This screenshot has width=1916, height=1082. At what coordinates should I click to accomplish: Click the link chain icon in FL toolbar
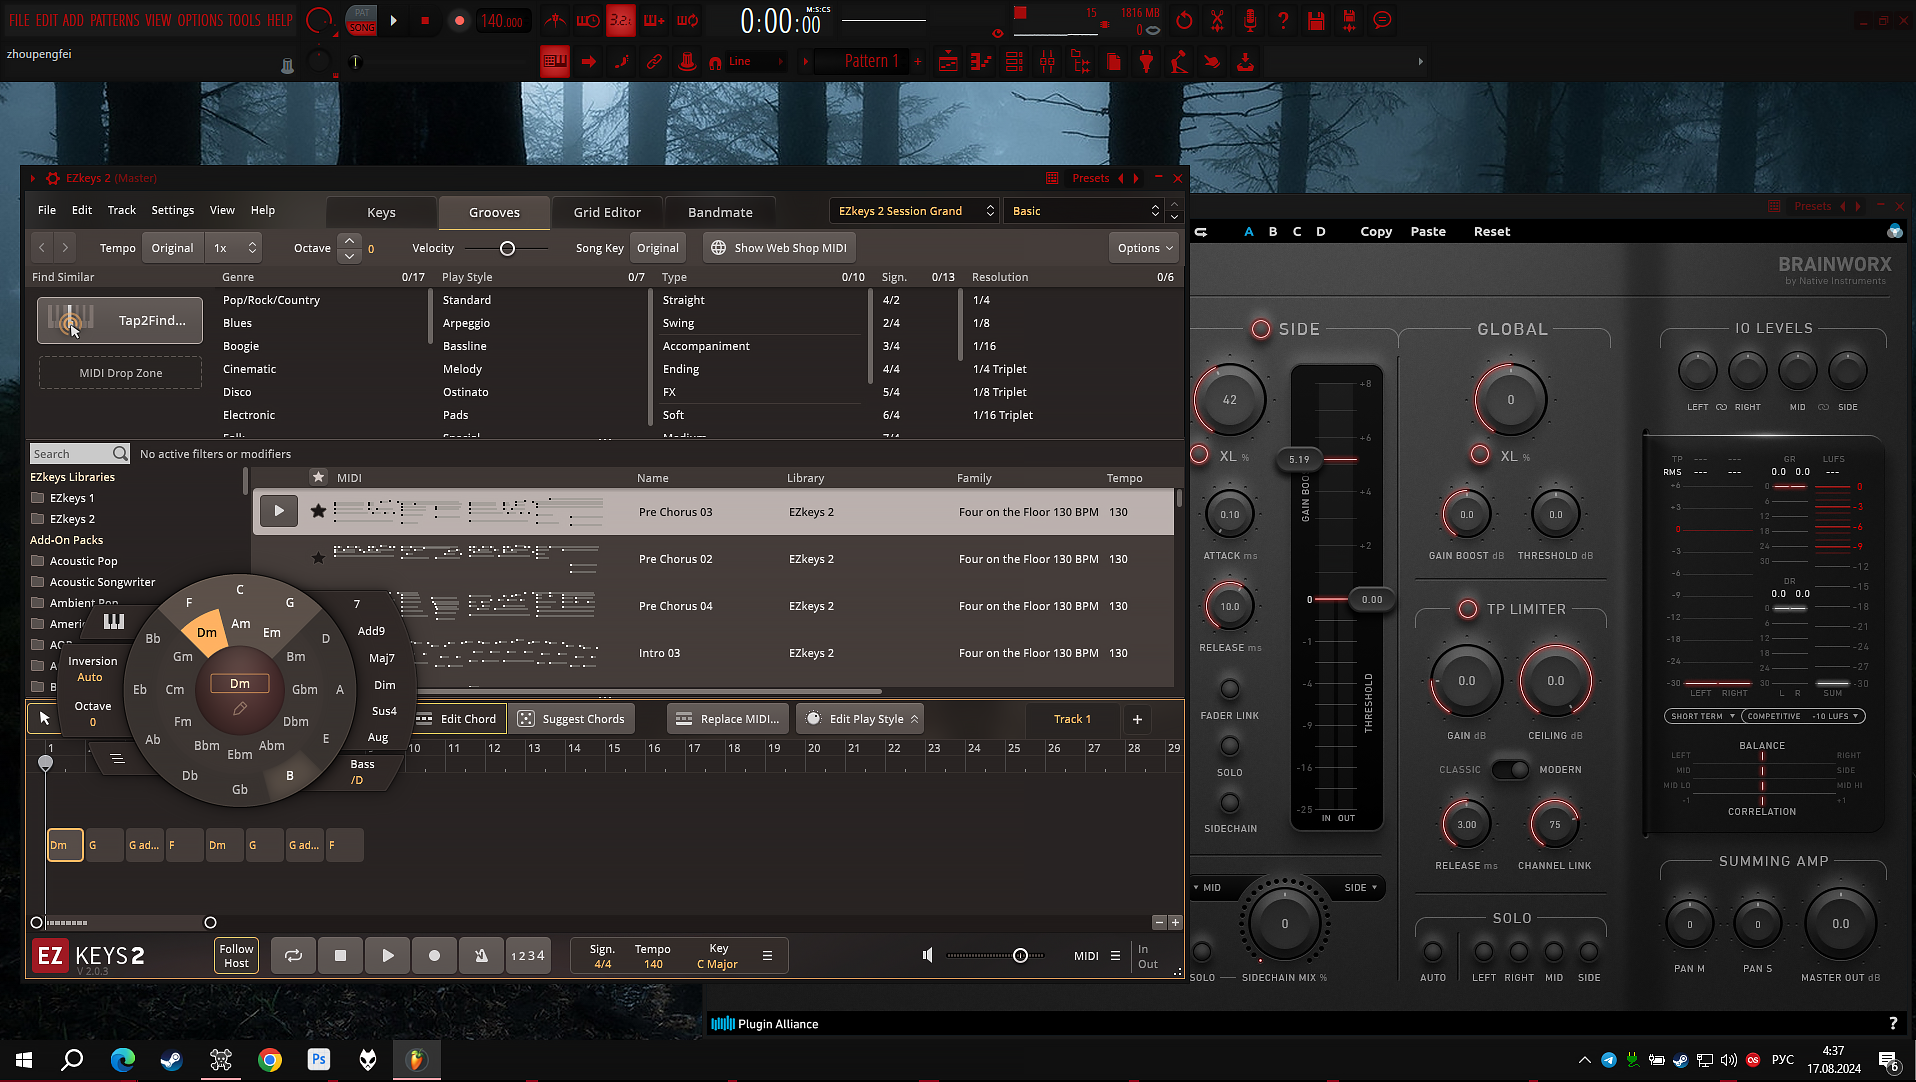[x=654, y=62]
